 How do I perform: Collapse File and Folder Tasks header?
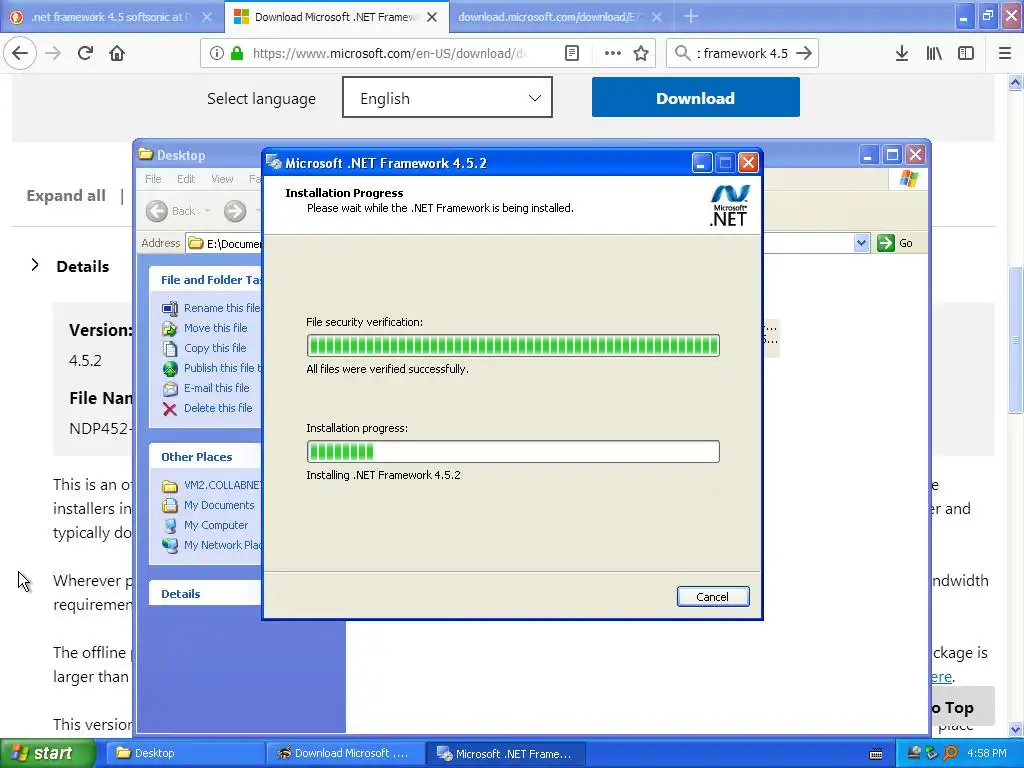205,280
